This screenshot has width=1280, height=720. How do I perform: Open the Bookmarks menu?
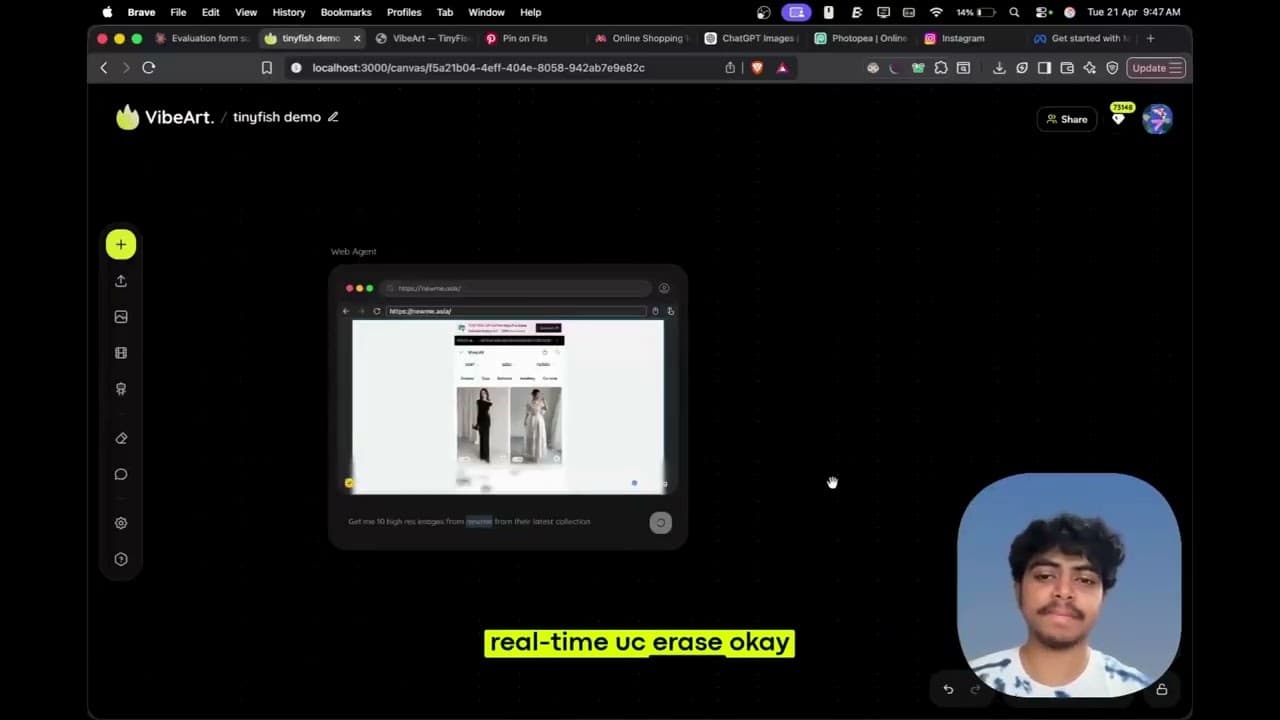[x=346, y=12]
